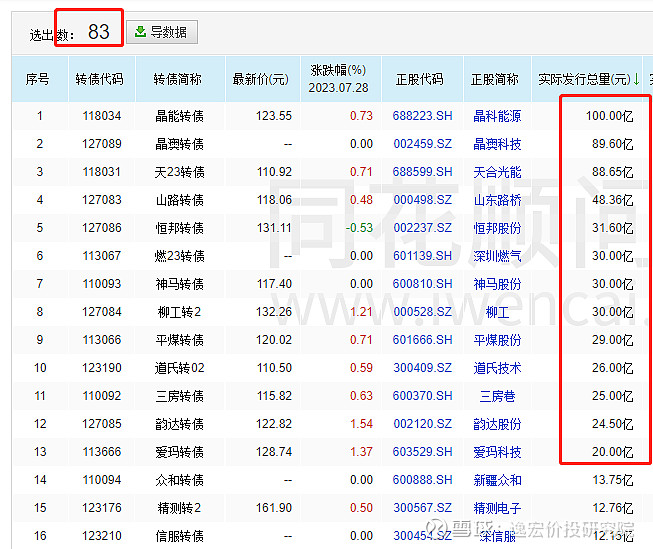The width and height of the screenshot is (653, 549).
Task: Select bond name 三房转债
Action: [179, 396]
